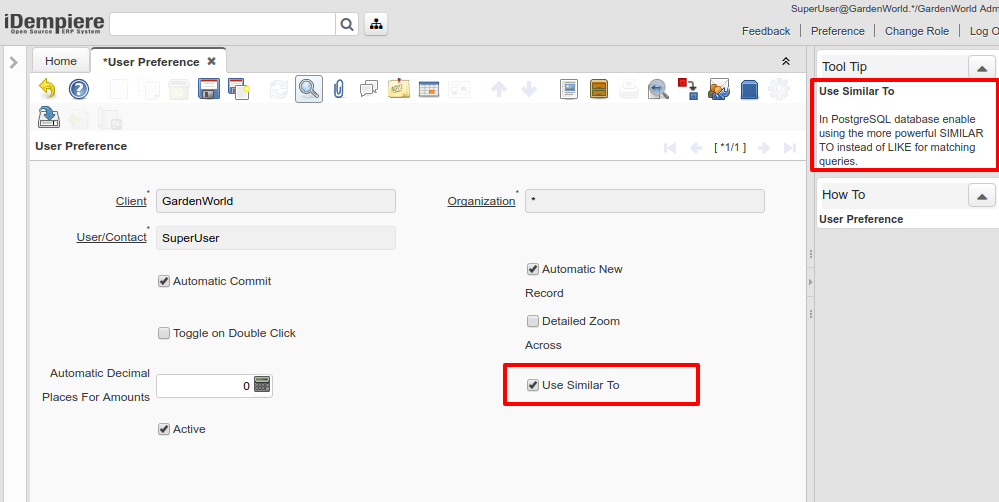The height and width of the screenshot is (502, 999).
Task: Switch to the Home tab
Action: [60, 61]
